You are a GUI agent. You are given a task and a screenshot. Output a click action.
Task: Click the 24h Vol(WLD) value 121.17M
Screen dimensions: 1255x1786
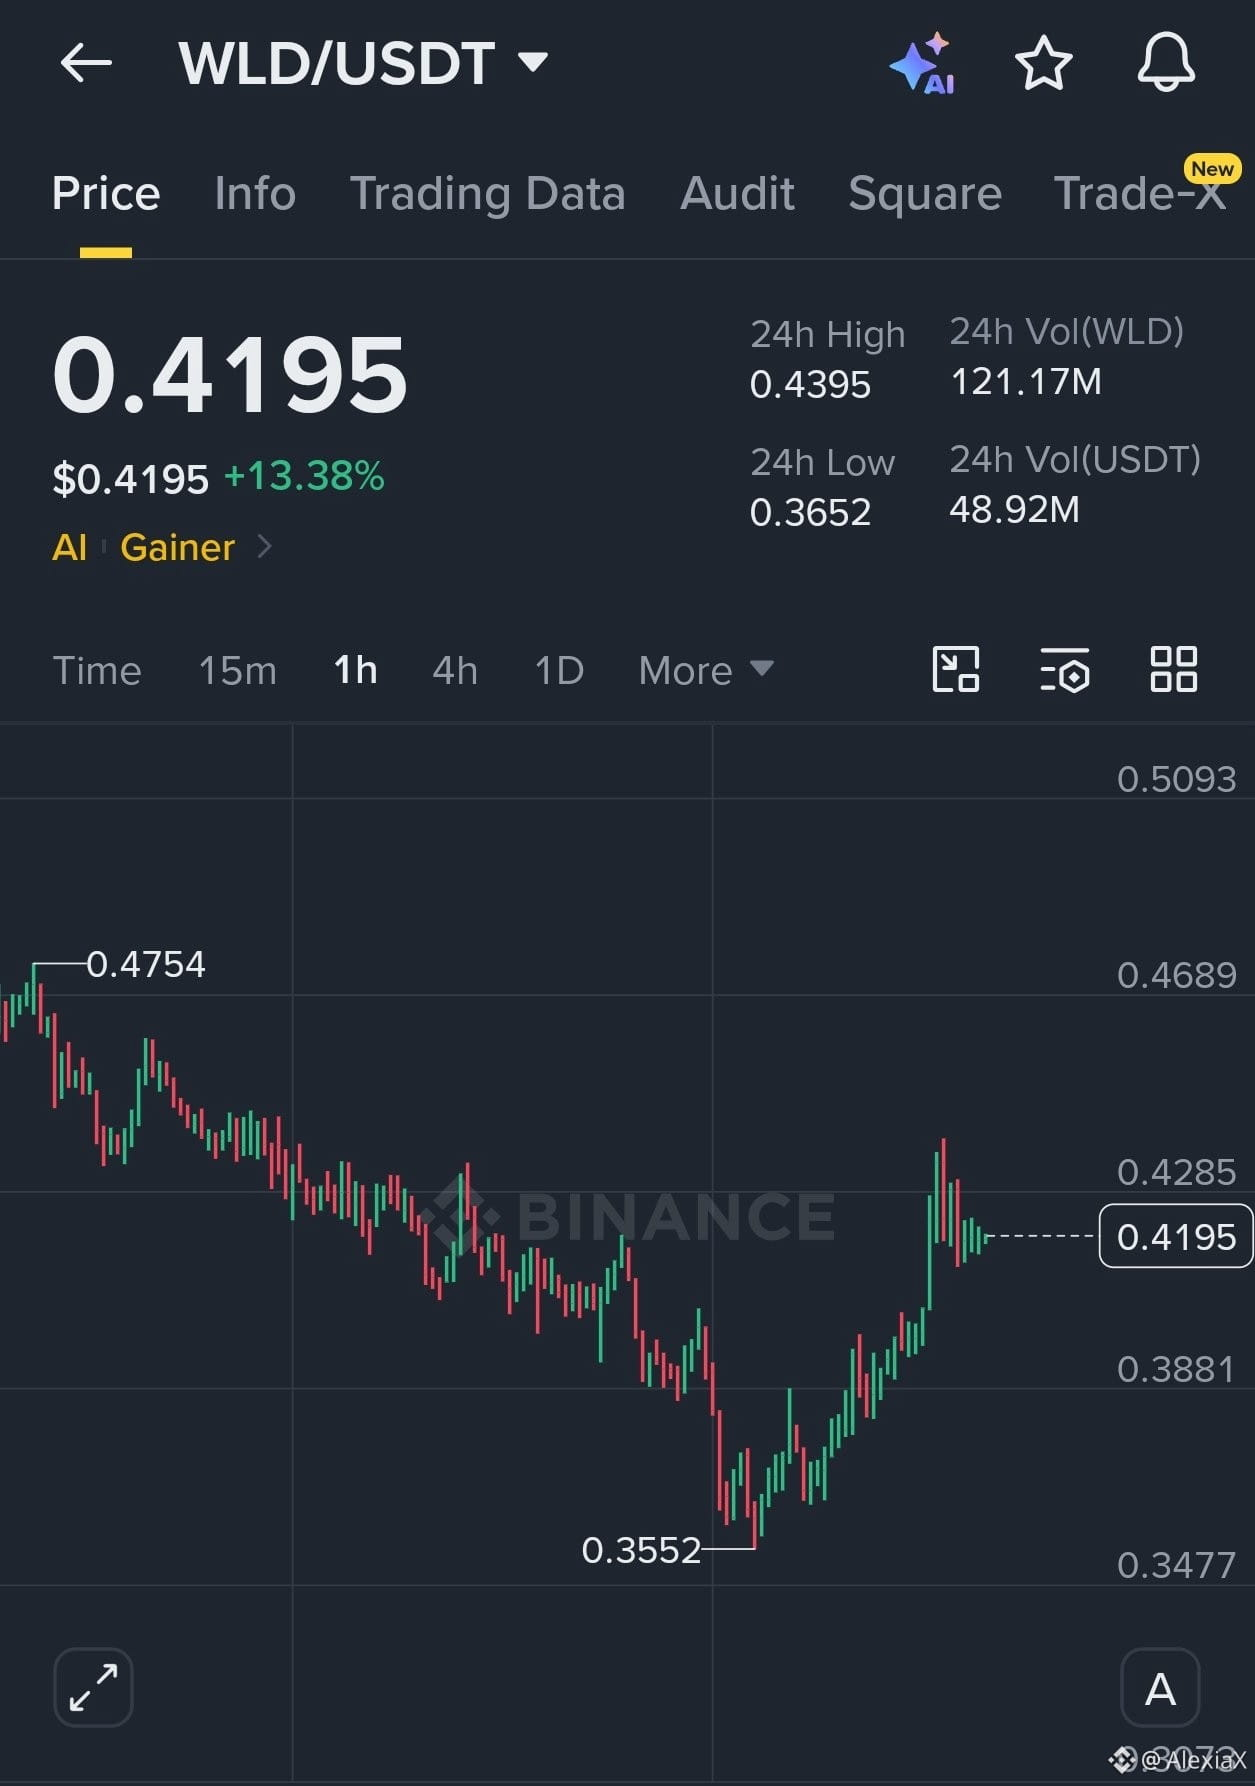tap(1026, 382)
